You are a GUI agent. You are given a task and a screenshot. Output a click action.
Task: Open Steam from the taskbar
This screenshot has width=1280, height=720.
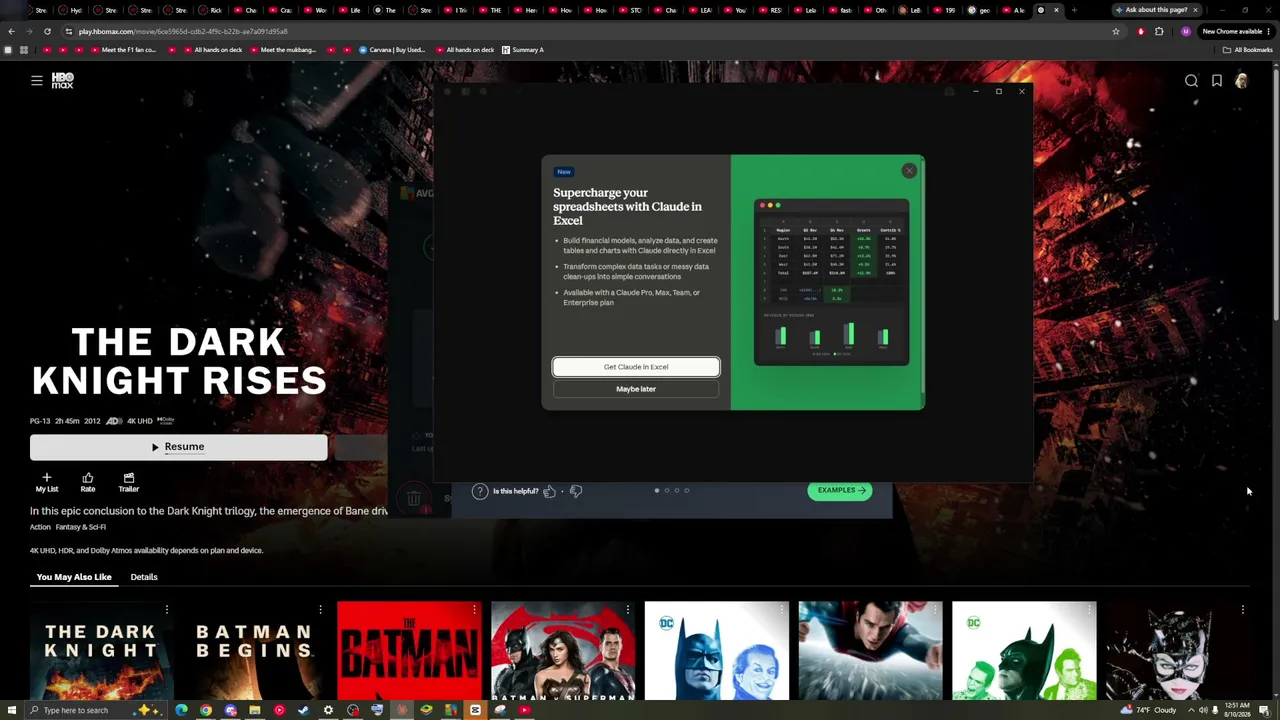coord(303,710)
